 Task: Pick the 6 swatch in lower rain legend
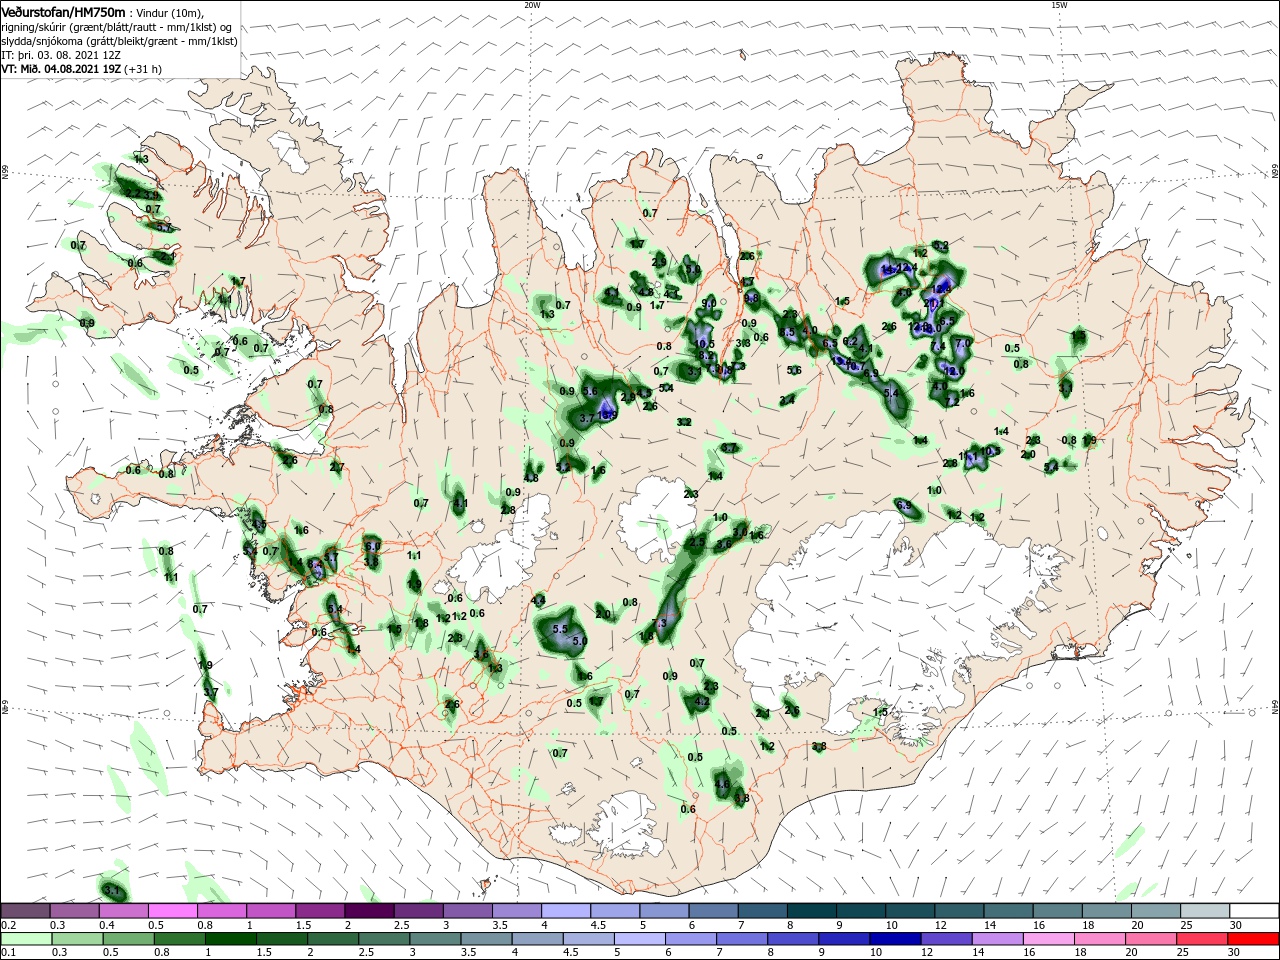coord(689,939)
